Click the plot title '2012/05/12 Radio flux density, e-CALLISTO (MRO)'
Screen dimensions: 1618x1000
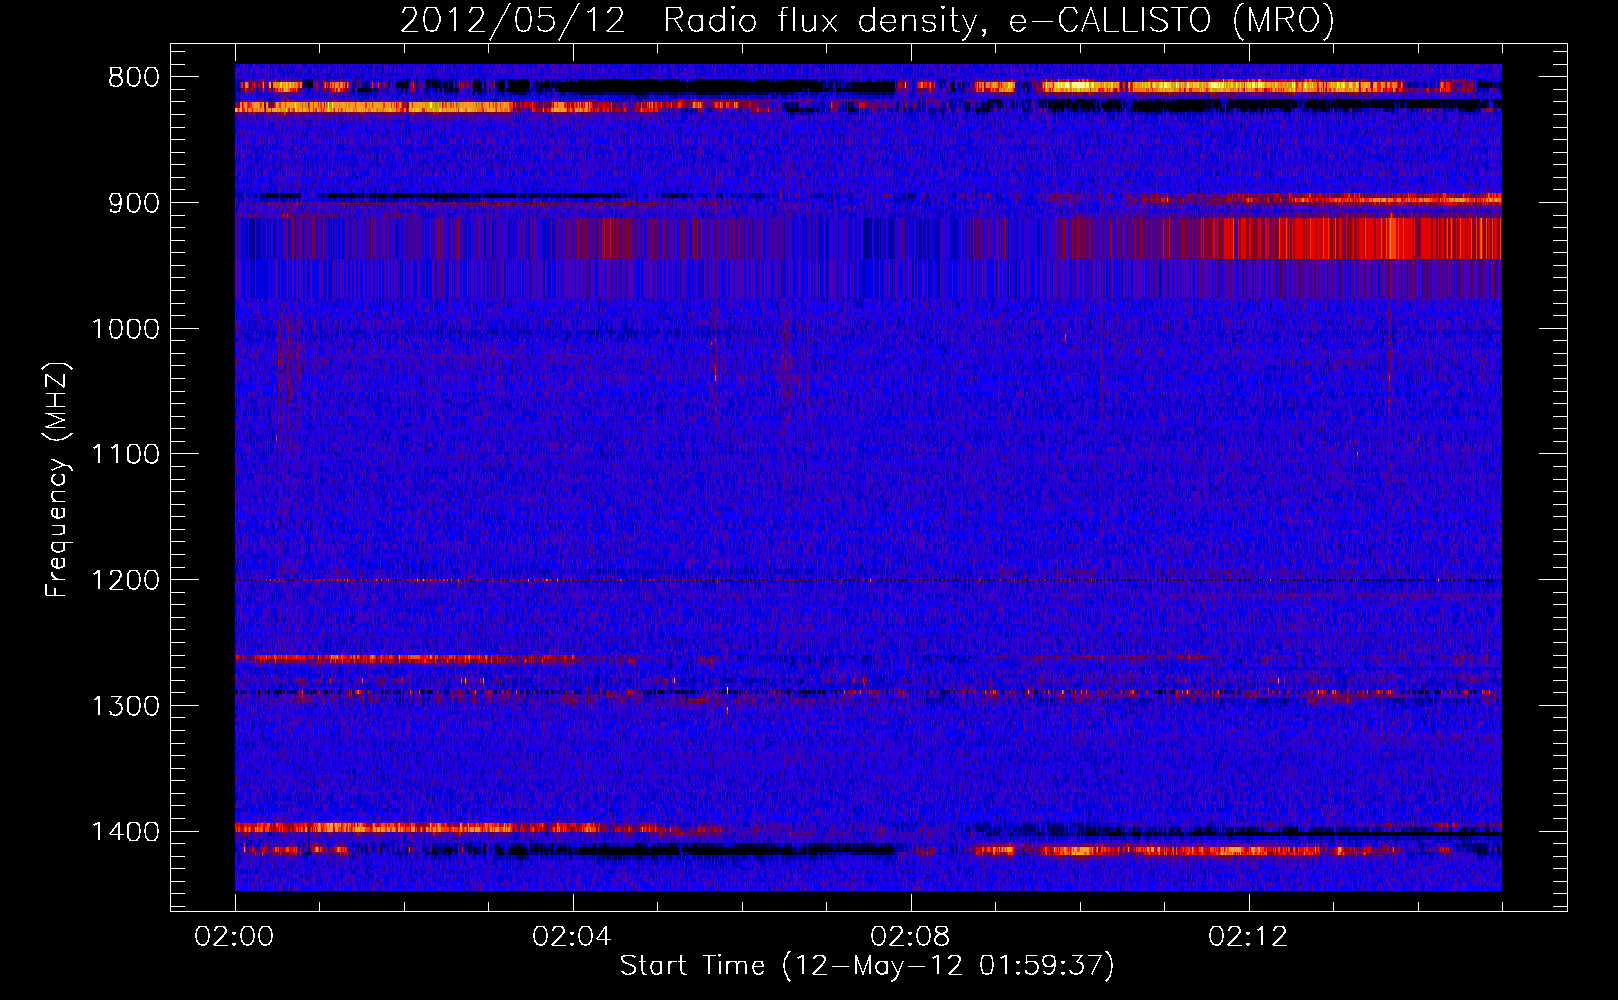pyautogui.click(x=867, y=21)
